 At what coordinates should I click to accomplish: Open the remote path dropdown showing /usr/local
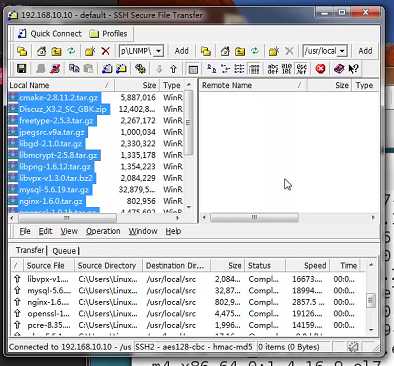pyautogui.click(x=342, y=51)
